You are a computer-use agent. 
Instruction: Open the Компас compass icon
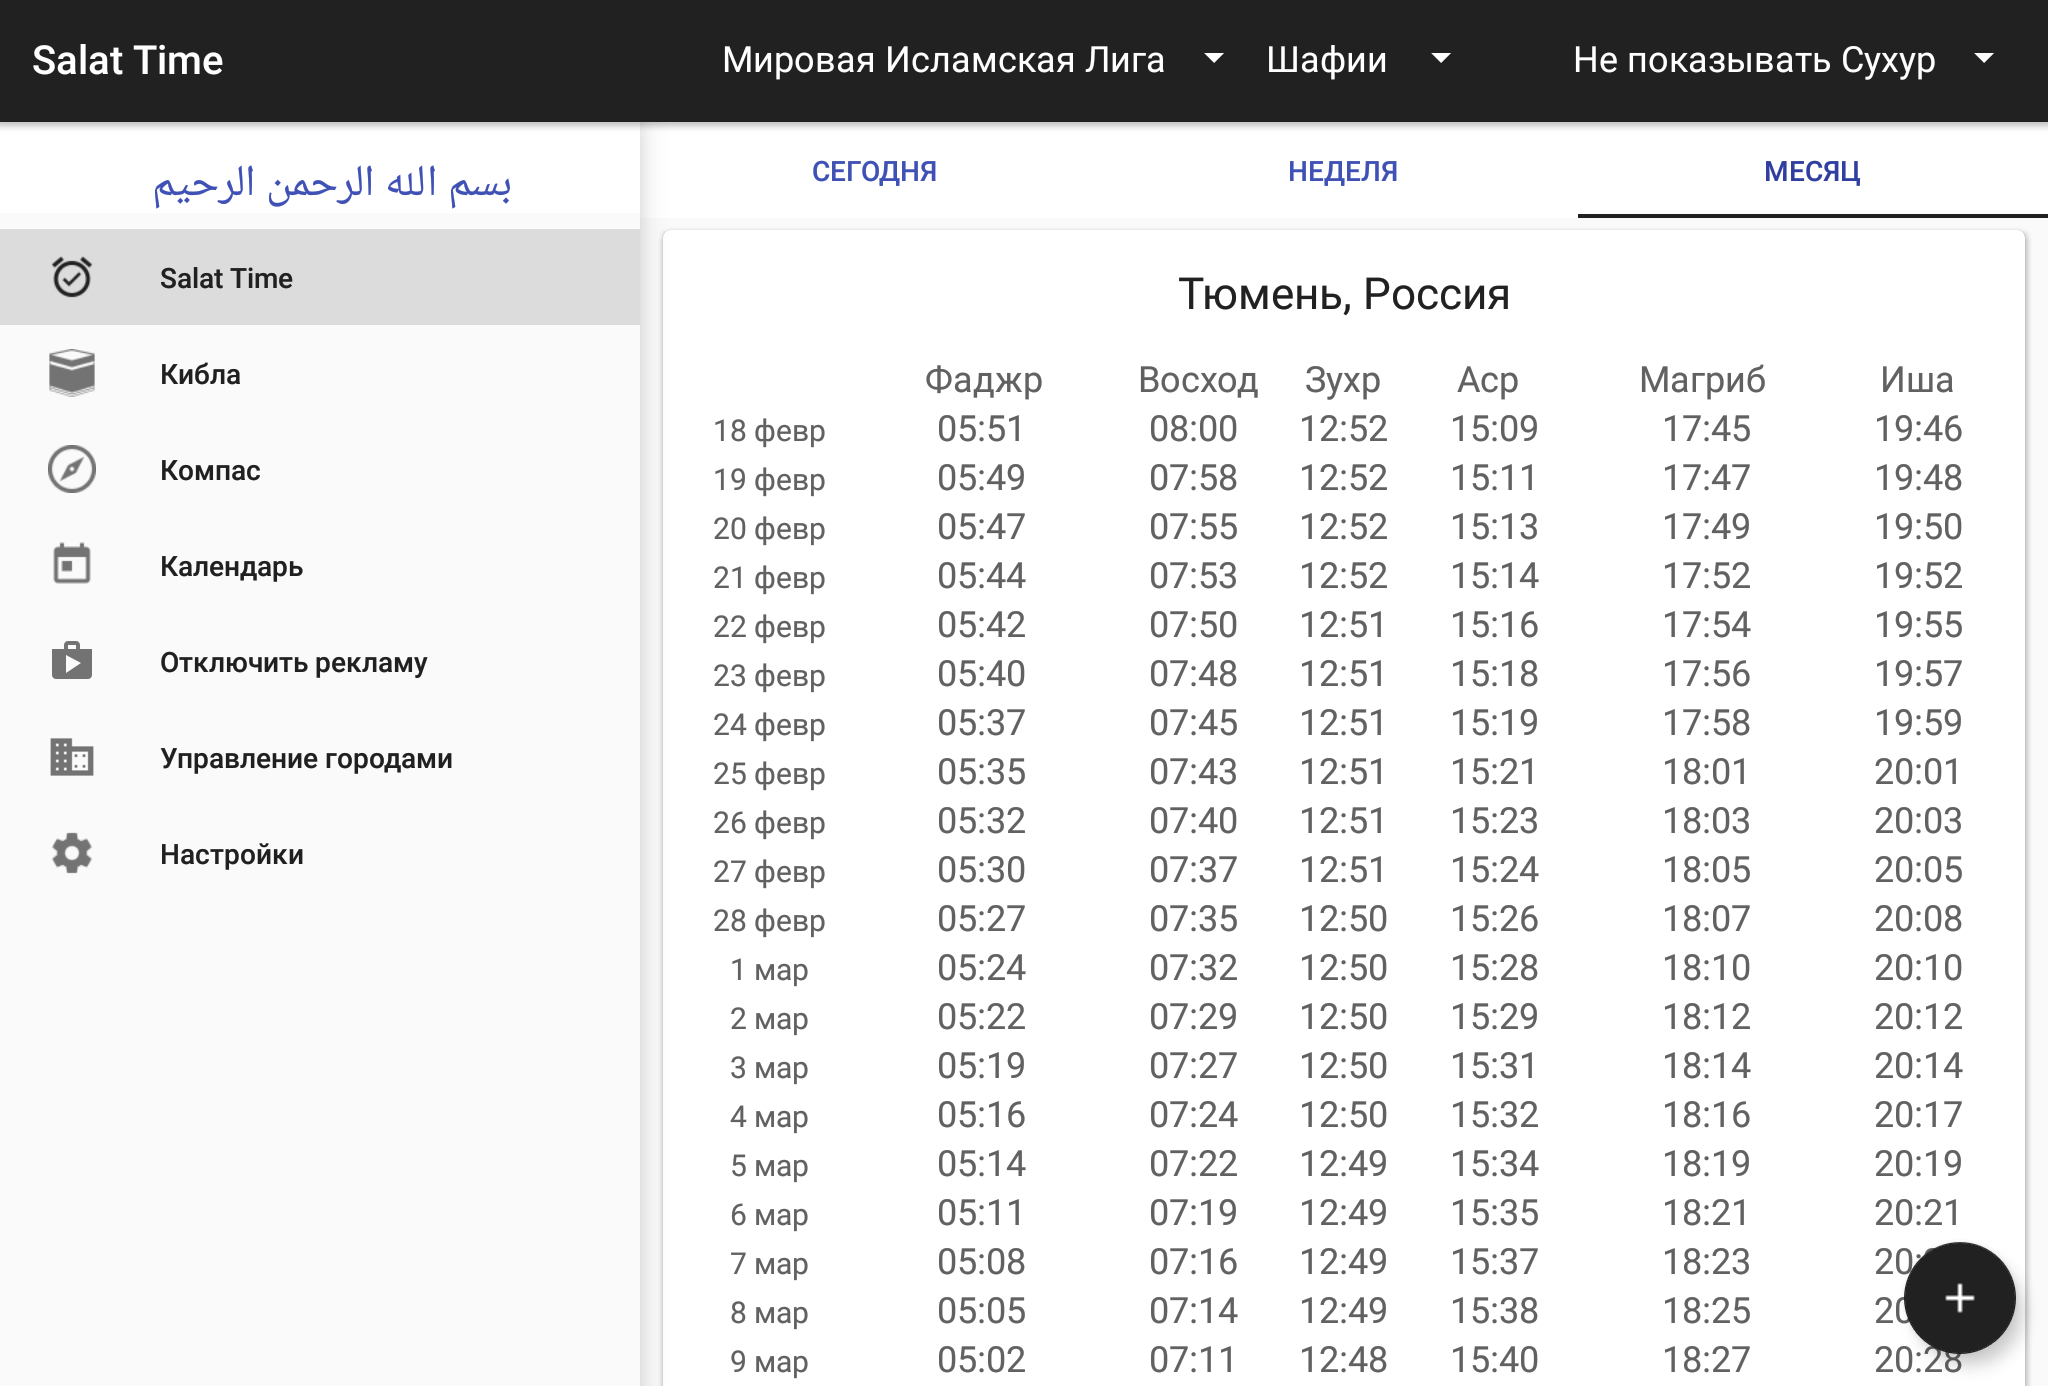coord(72,469)
